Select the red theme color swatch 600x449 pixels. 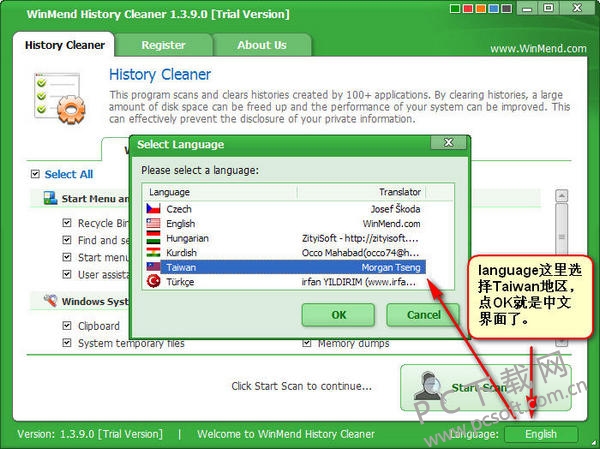pyautogui.click(x=468, y=8)
